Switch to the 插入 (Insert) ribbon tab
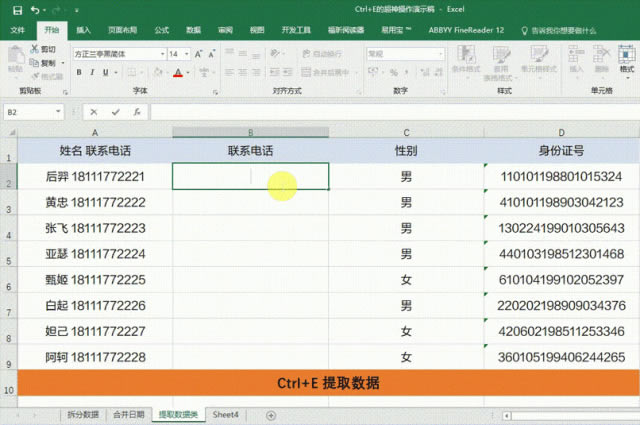Image resolution: width=640 pixels, height=425 pixels. (83, 31)
